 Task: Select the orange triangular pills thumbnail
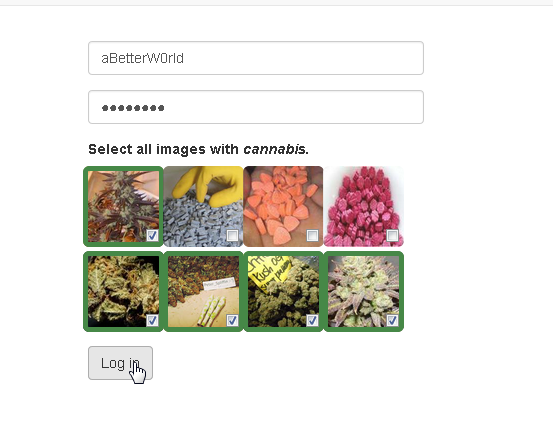[283, 206]
